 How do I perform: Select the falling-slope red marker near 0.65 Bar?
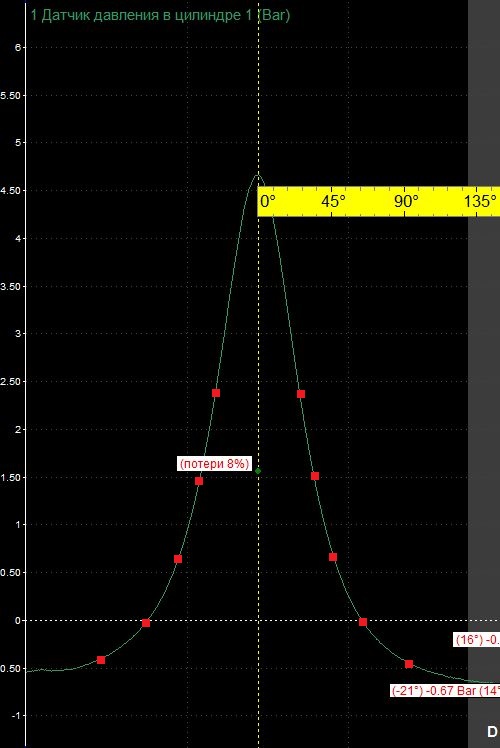pyautogui.click(x=333, y=557)
